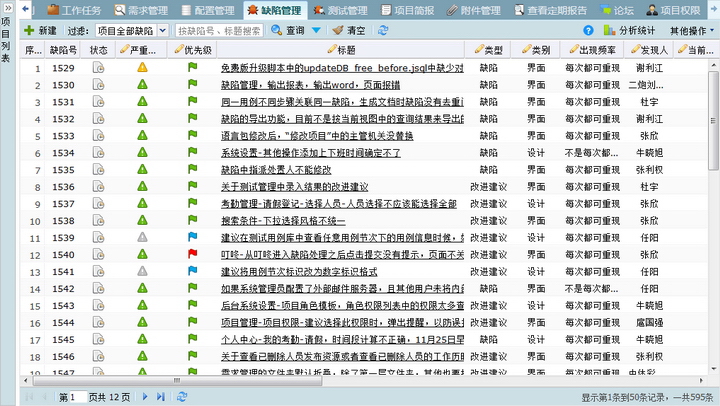Open the 项目全部缺陷 filter dropdown

163,30
